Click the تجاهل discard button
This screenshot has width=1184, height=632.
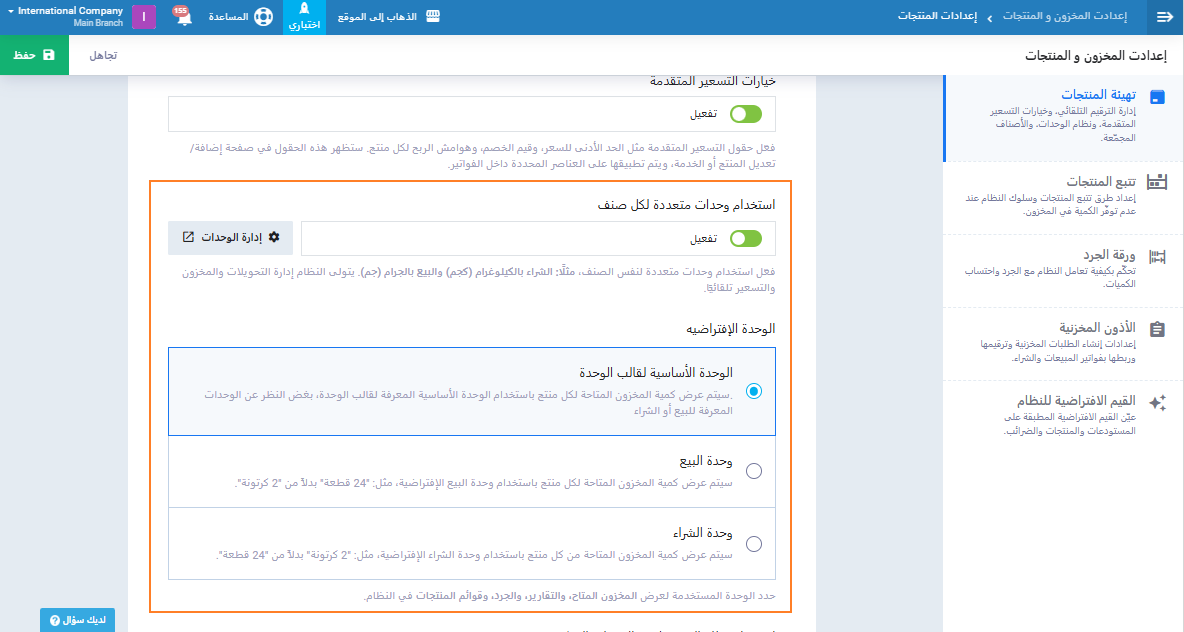point(103,55)
